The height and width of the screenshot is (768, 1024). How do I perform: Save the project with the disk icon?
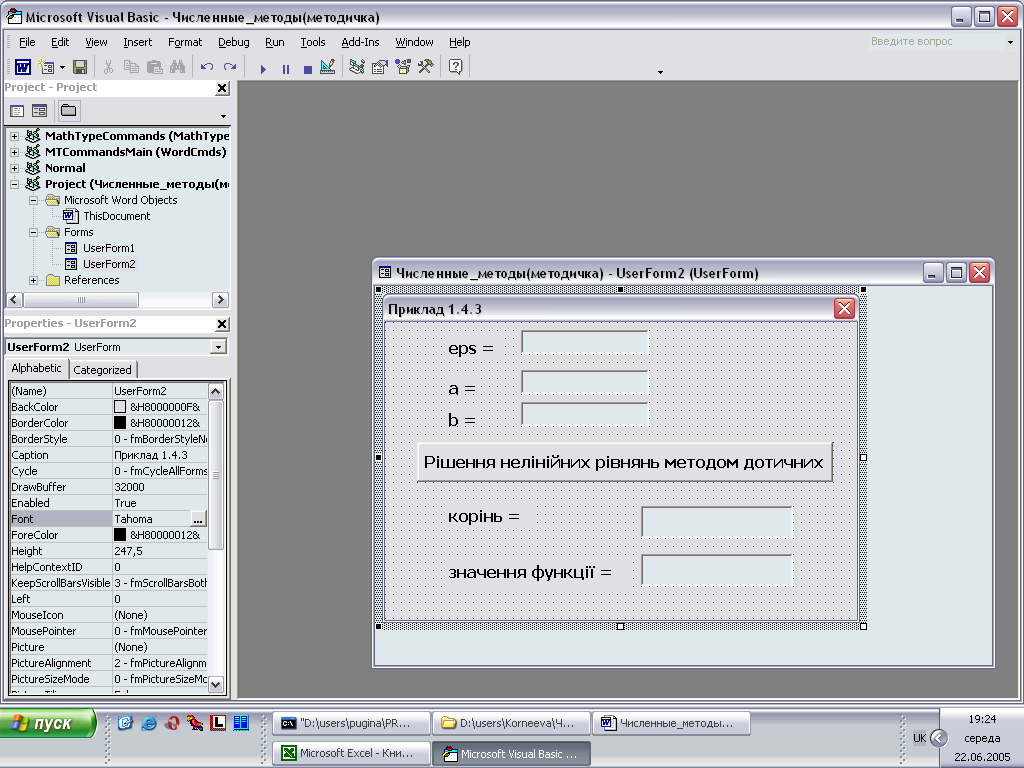tap(80, 67)
